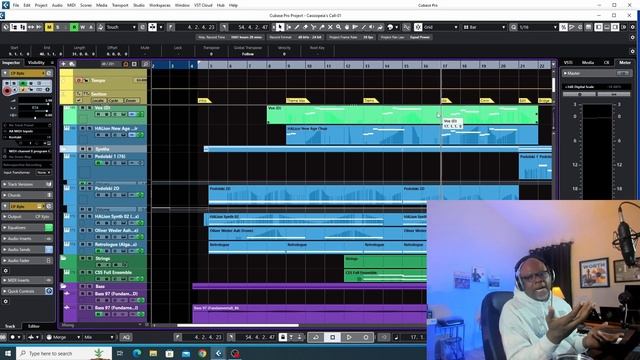Image resolution: width=640 pixels, height=360 pixels.
Task: Open the Grid snap type dropdown
Action: [x=441, y=27]
